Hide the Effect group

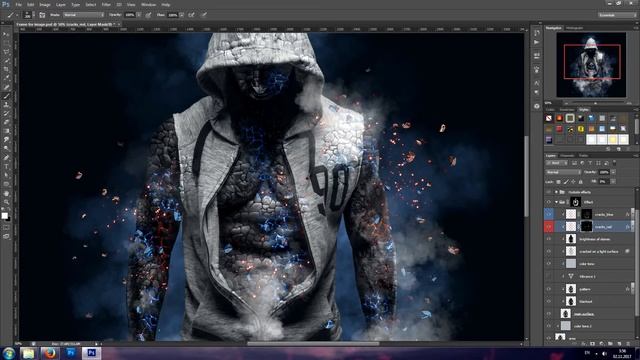coord(549,202)
